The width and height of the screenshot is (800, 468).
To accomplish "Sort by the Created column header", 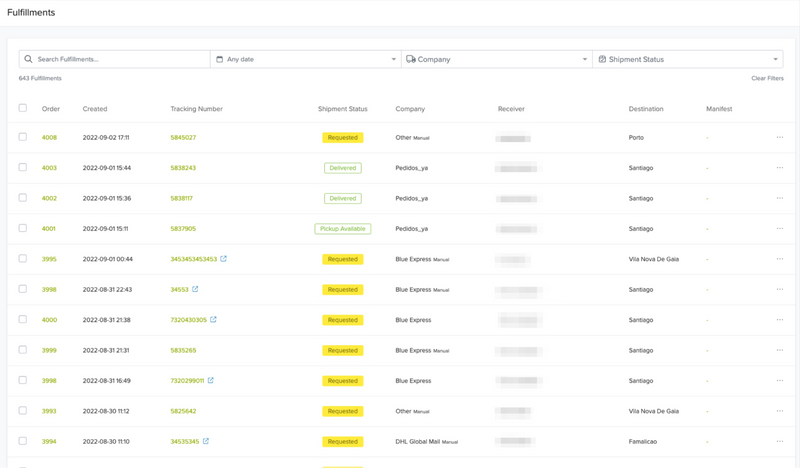I will 95,109.
